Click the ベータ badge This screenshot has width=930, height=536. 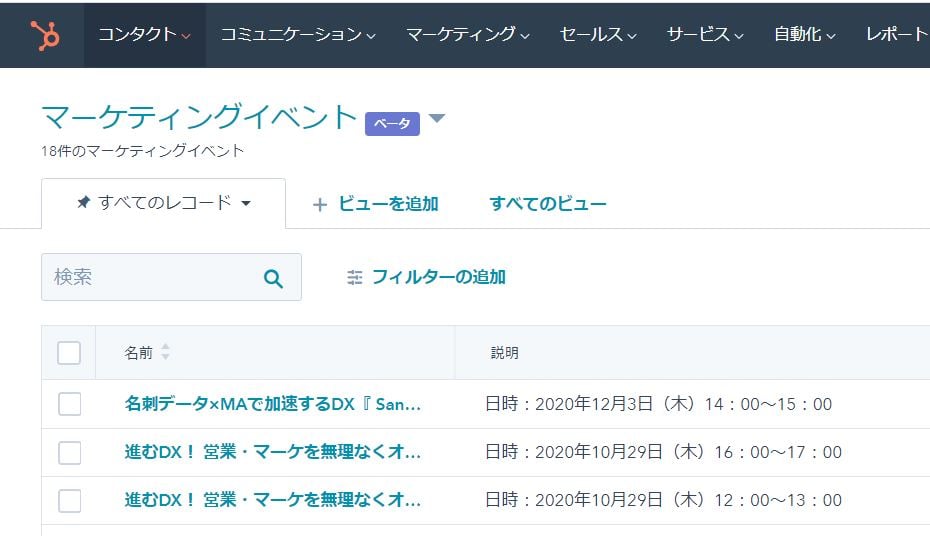(392, 123)
